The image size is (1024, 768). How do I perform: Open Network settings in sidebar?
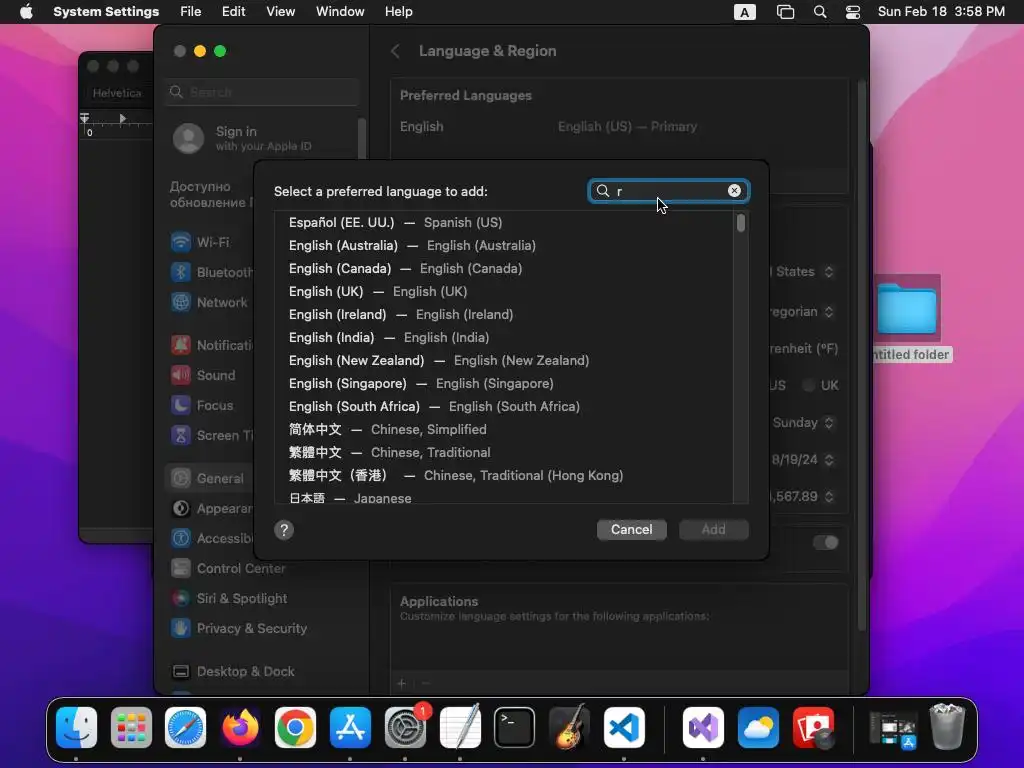(x=209, y=302)
